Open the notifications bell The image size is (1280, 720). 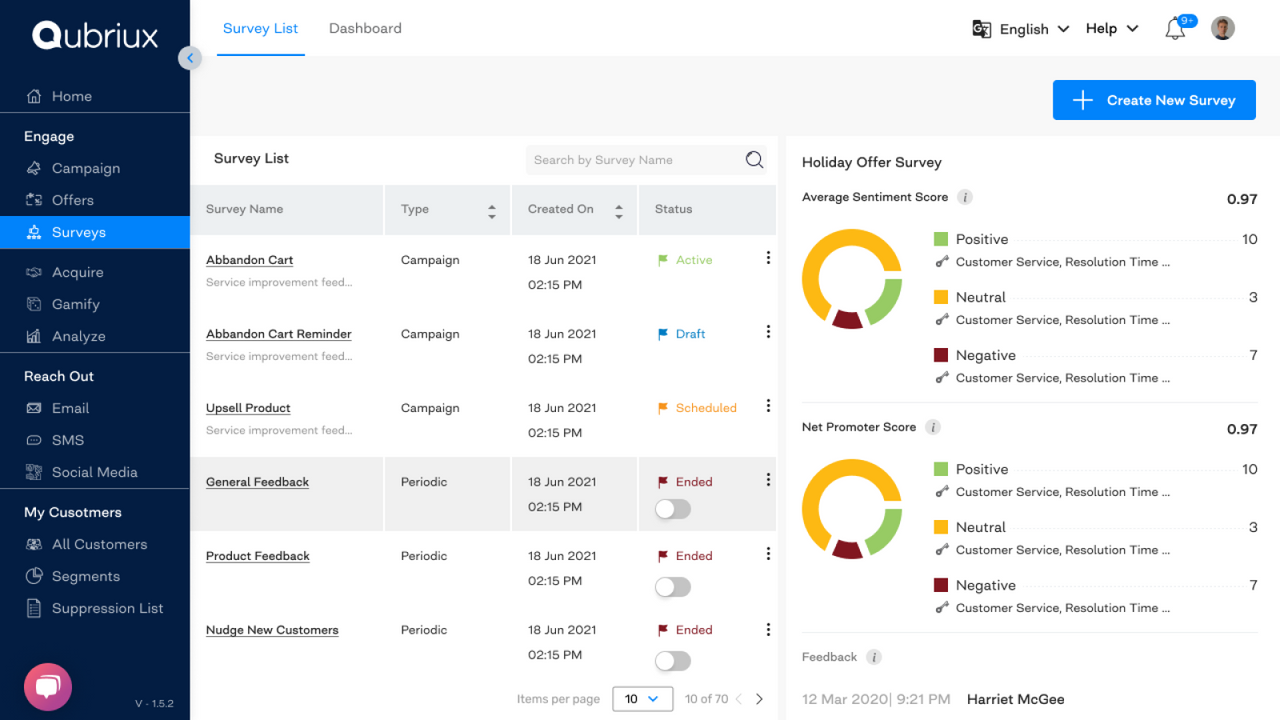[1173, 28]
